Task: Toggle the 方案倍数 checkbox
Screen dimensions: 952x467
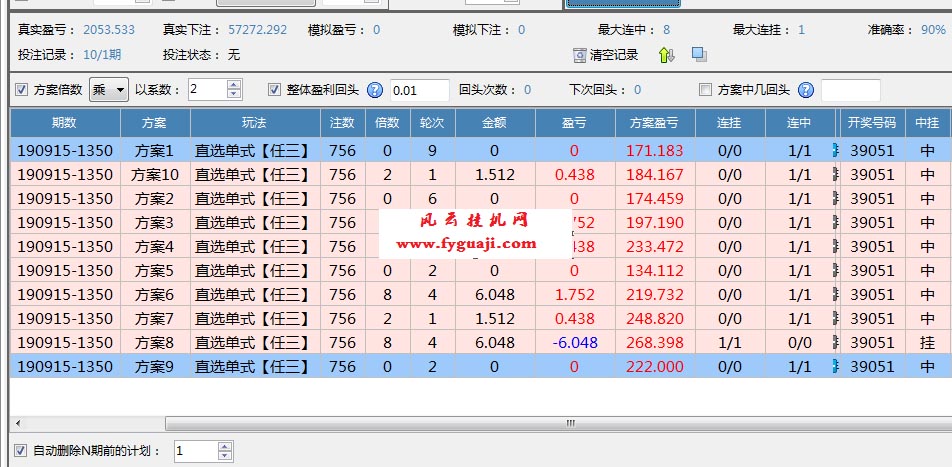Action: coord(21,90)
